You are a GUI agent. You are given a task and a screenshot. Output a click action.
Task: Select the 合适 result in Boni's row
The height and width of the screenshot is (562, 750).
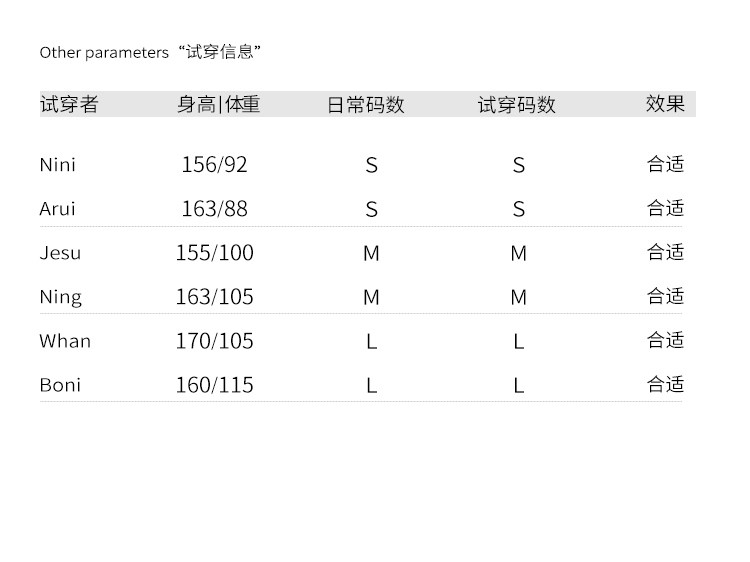(665, 384)
